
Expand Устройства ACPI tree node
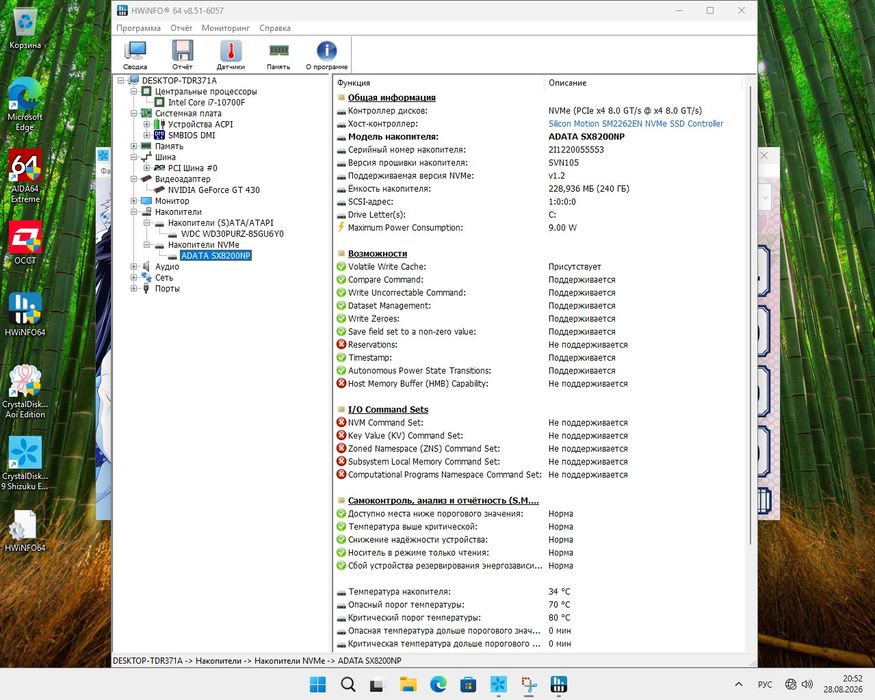point(147,124)
